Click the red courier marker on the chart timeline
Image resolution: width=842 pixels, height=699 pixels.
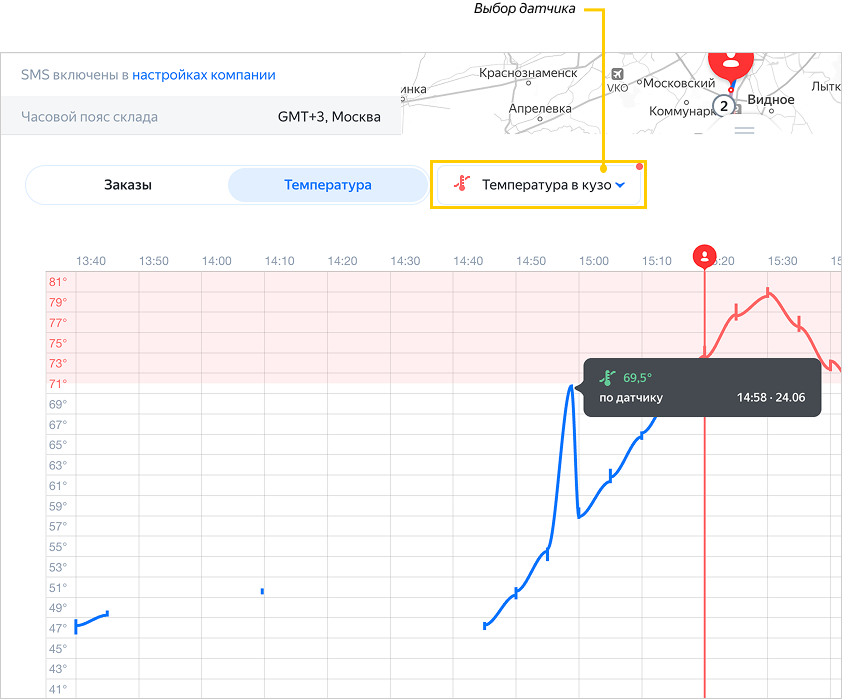(x=705, y=256)
